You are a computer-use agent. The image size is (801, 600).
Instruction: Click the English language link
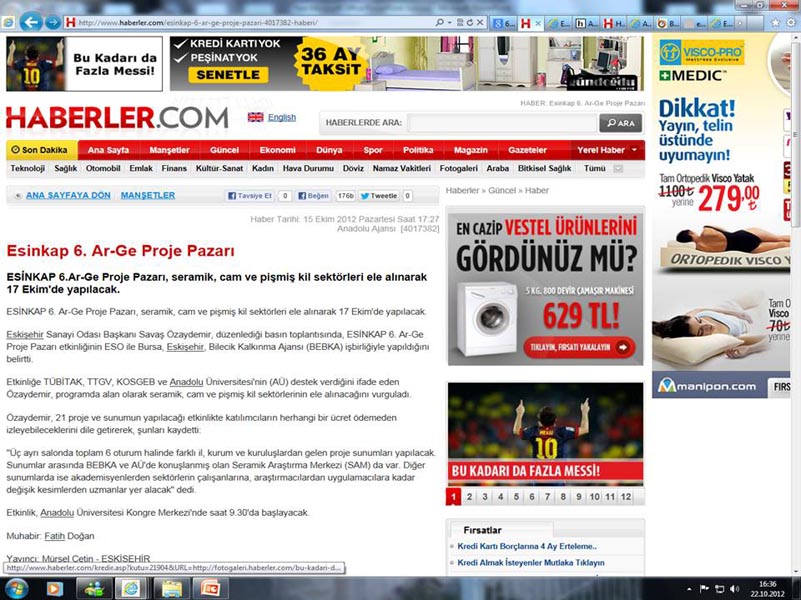[282, 117]
